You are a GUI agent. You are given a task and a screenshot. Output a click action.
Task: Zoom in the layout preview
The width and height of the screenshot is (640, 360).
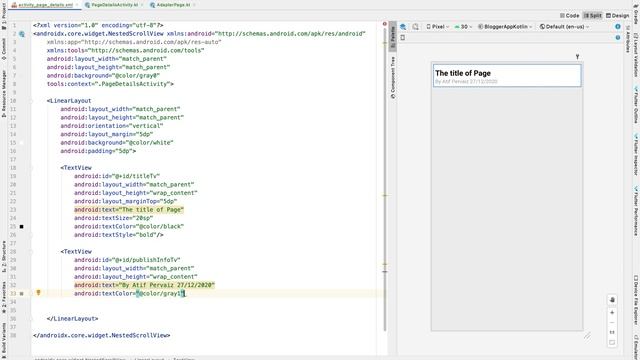click(612, 313)
